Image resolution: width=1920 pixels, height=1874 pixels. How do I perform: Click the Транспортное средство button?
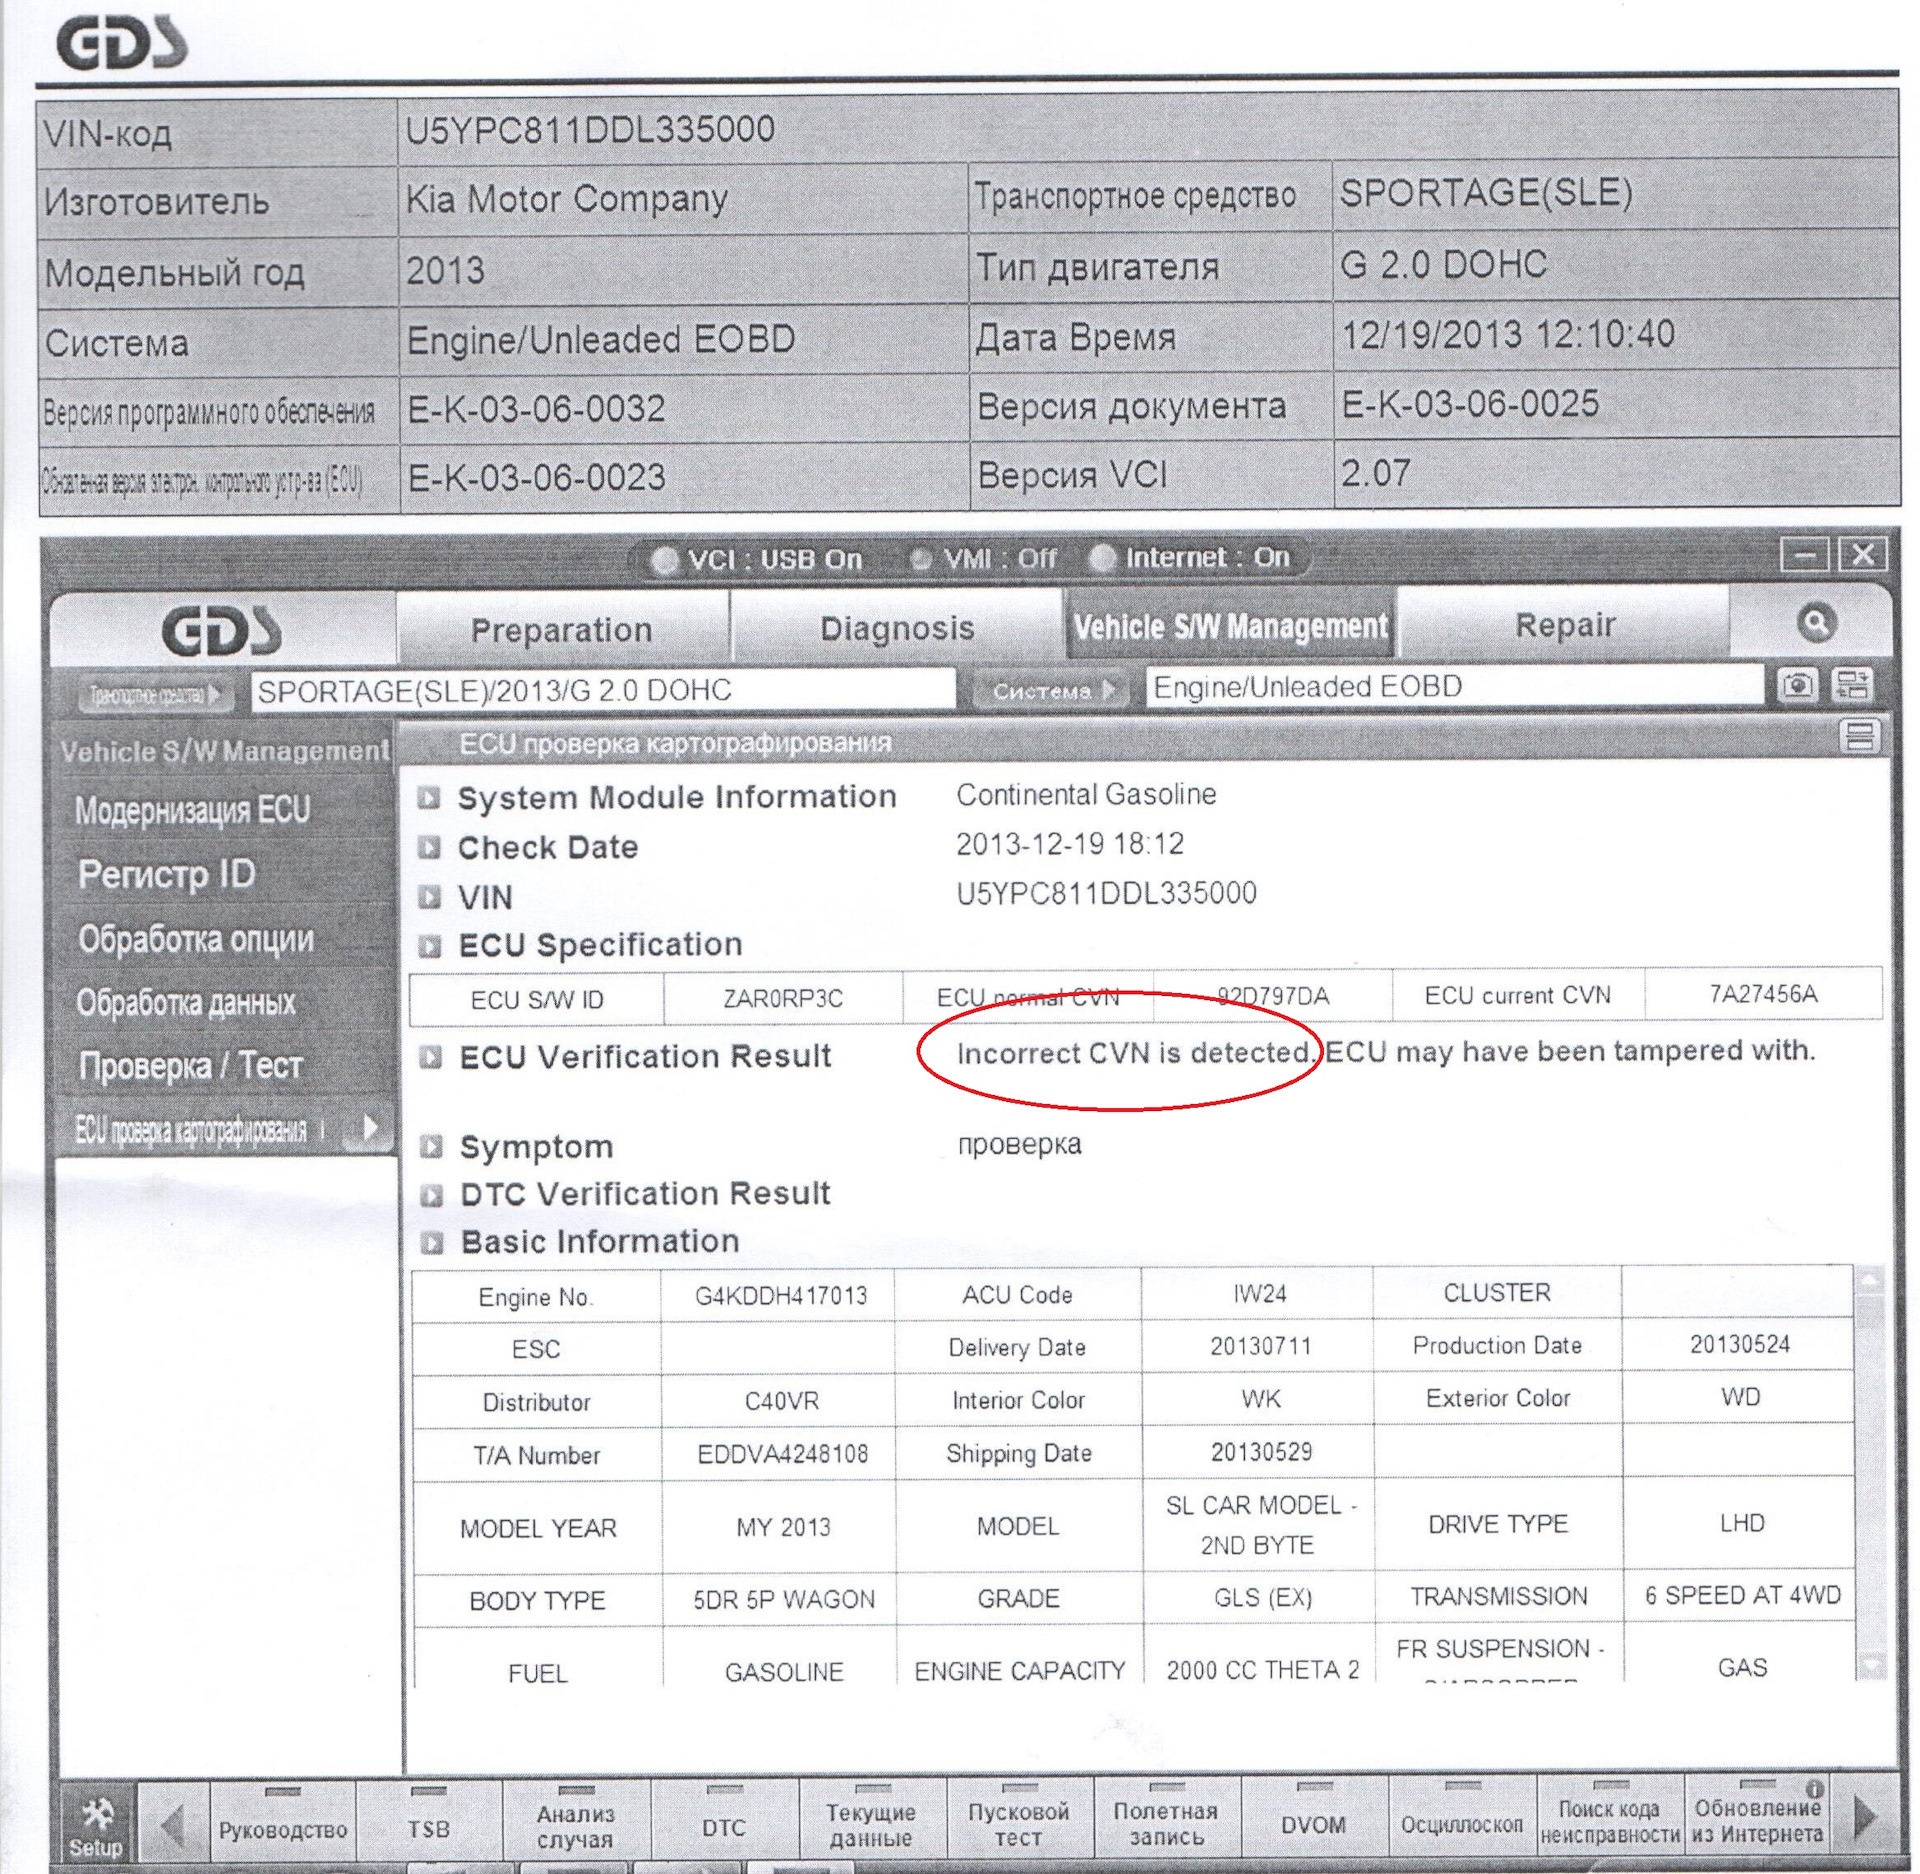pos(154,694)
